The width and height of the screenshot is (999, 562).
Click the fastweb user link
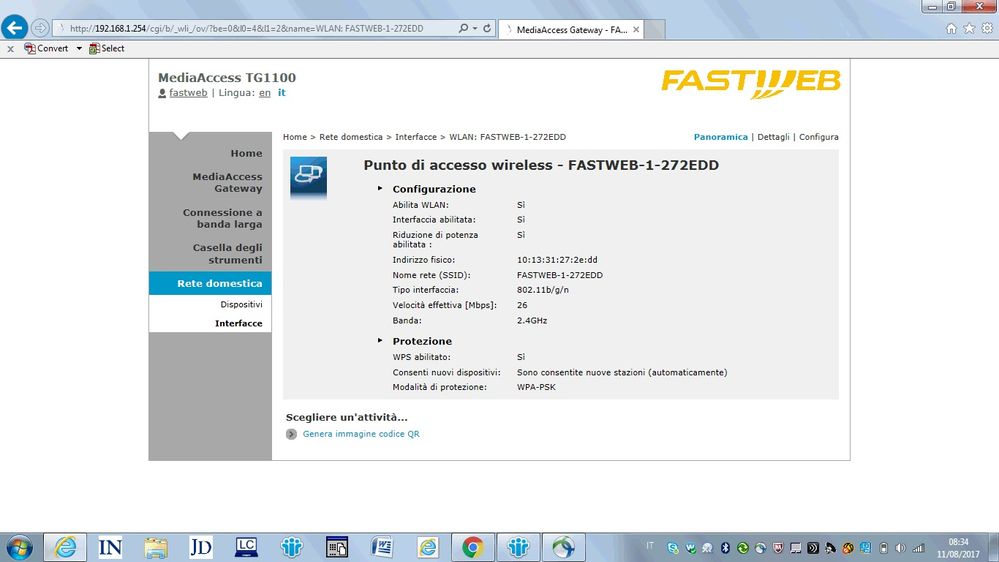click(188, 92)
